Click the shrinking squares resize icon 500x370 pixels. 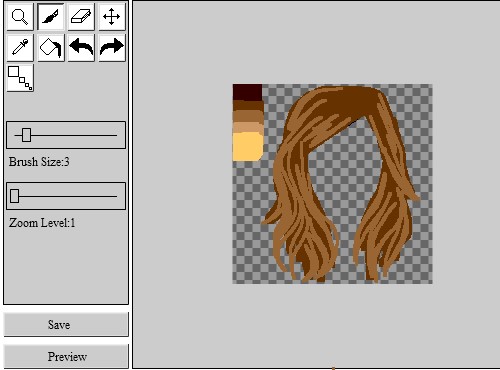[x=20, y=78]
